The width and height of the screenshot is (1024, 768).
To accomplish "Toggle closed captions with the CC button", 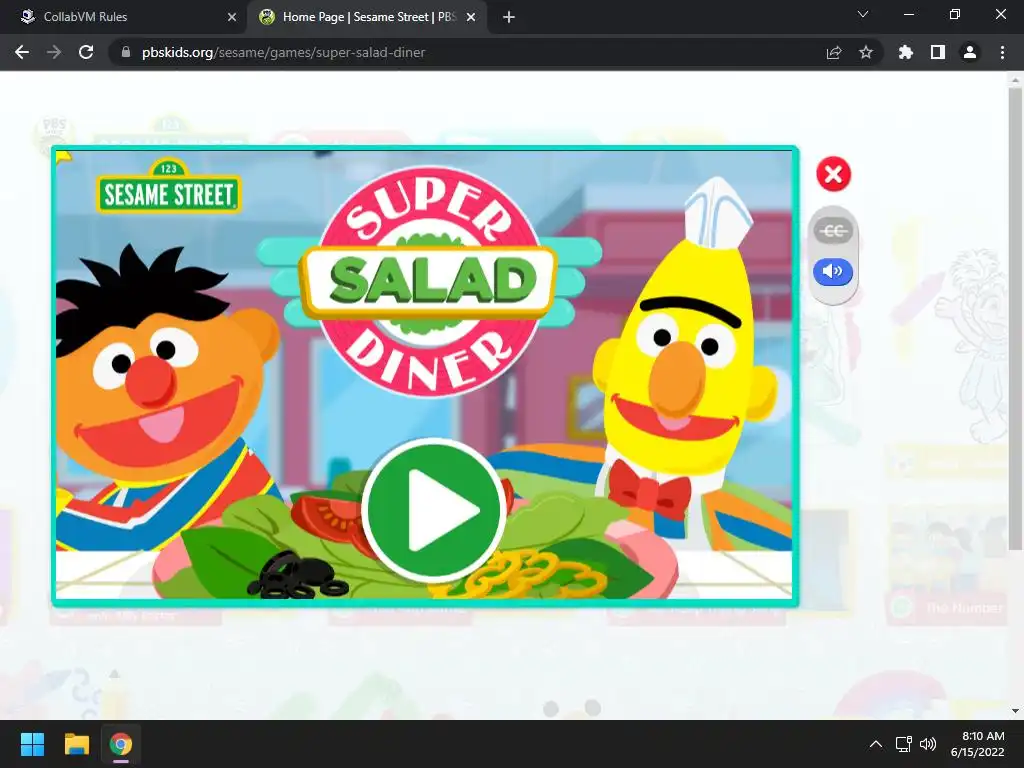I will tap(833, 231).
